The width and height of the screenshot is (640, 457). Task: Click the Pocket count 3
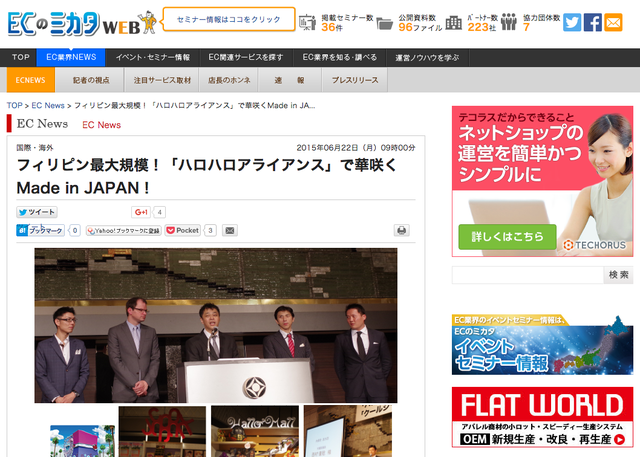[x=210, y=231]
